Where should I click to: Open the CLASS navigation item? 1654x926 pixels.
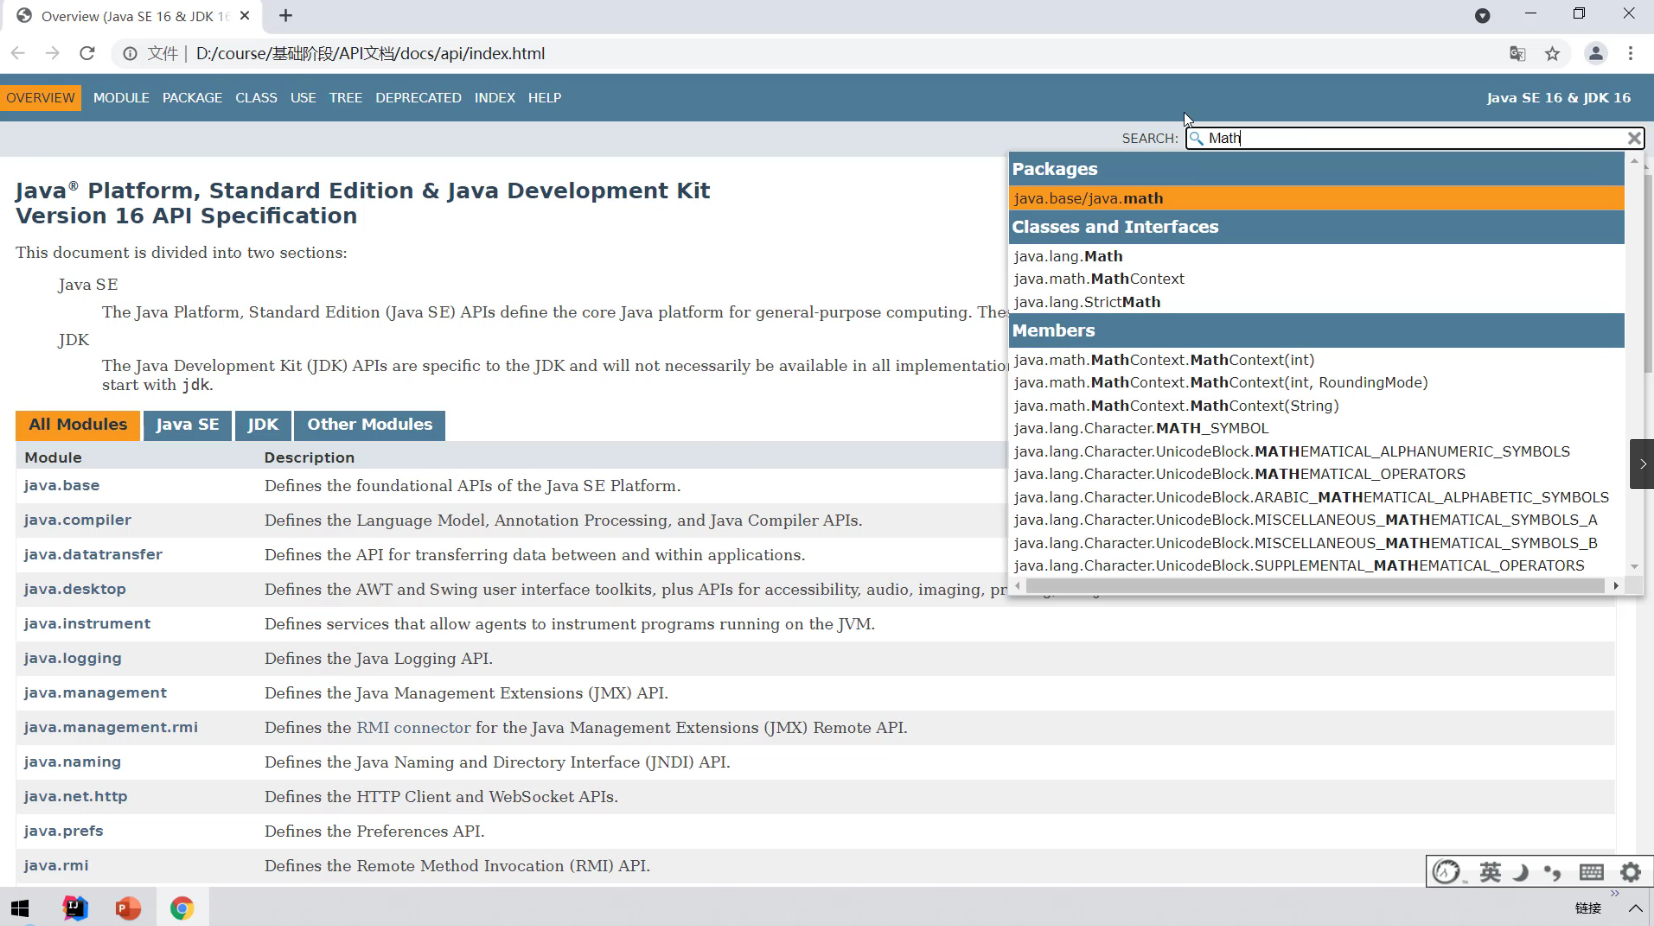(x=256, y=98)
